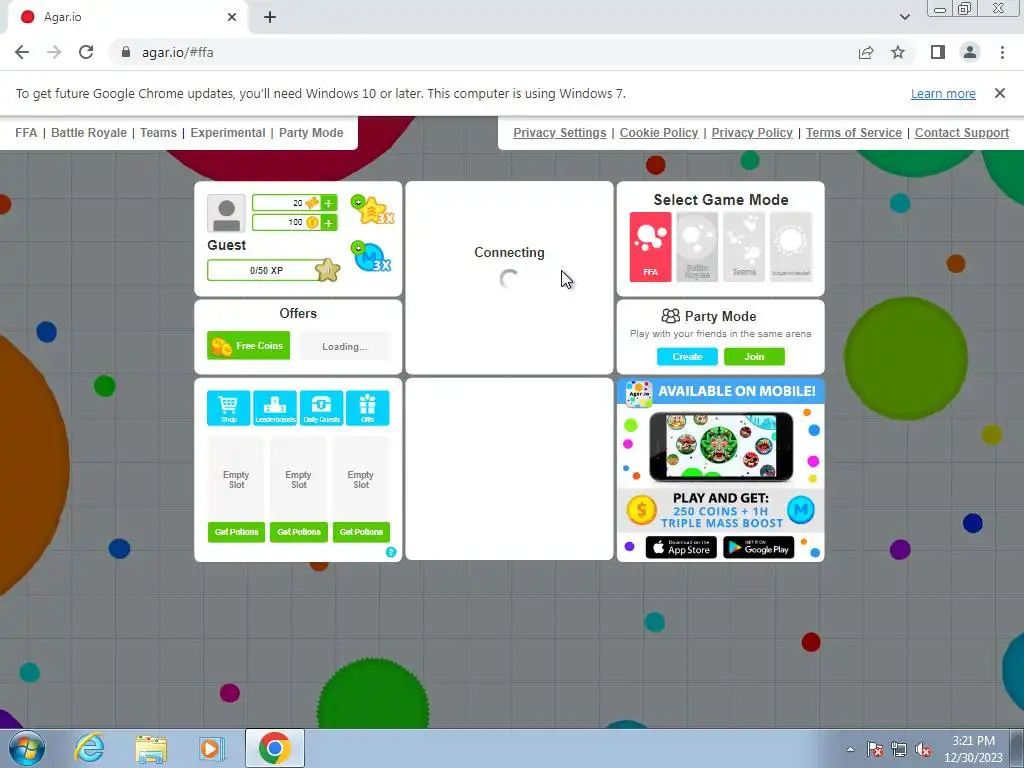This screenshot has height=768, width=1024.
Task: Join a party with the Join button
Action: 754,357
